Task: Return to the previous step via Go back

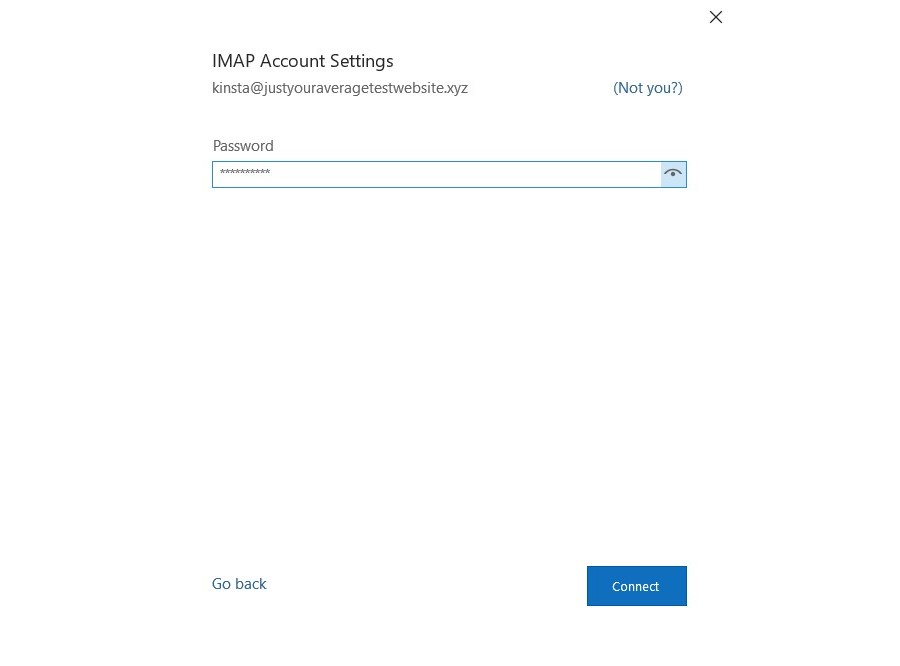Action: coord(239,584)
